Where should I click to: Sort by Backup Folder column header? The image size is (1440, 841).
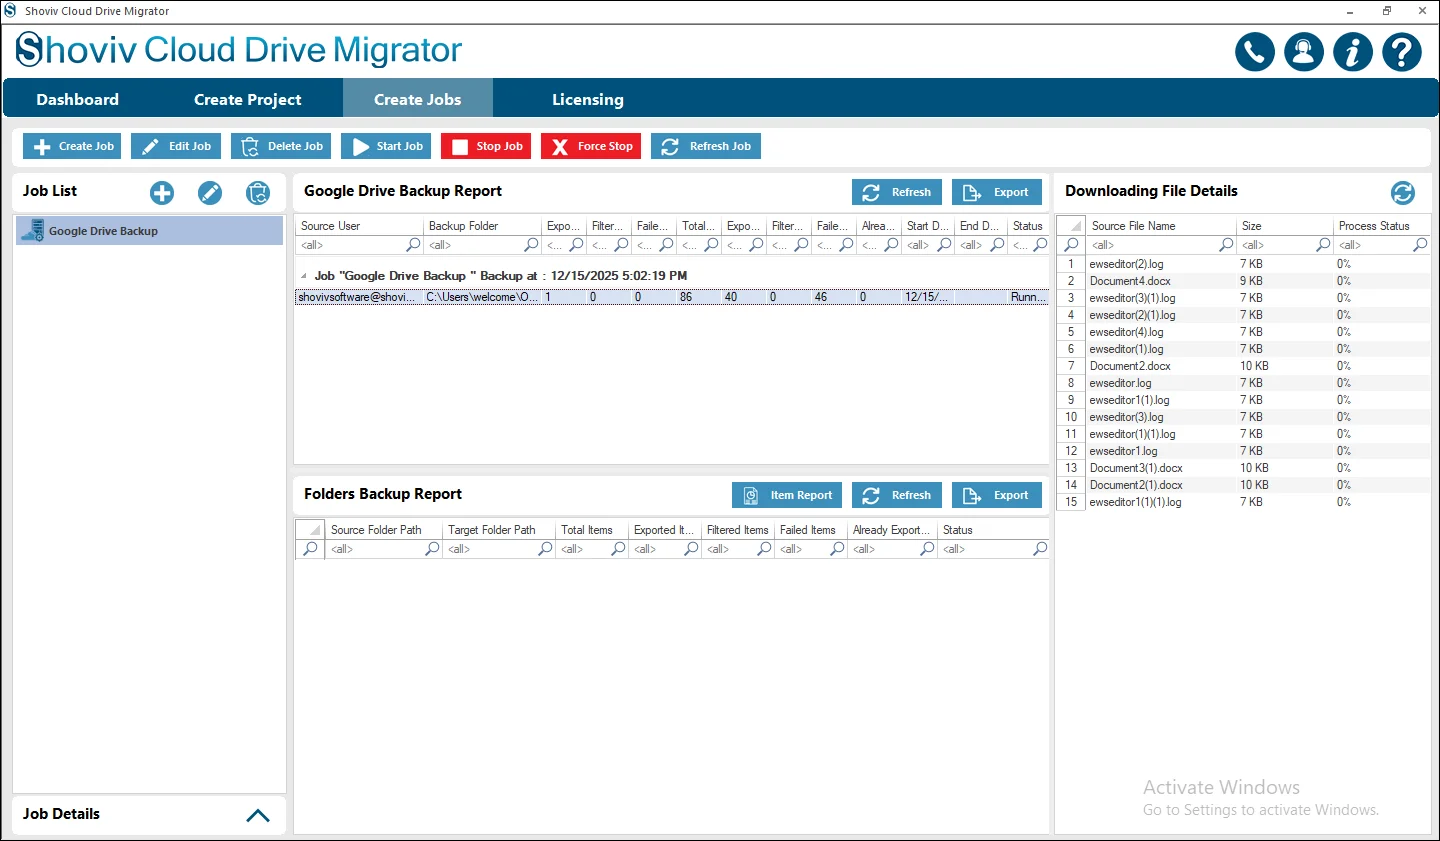[482, 226]
